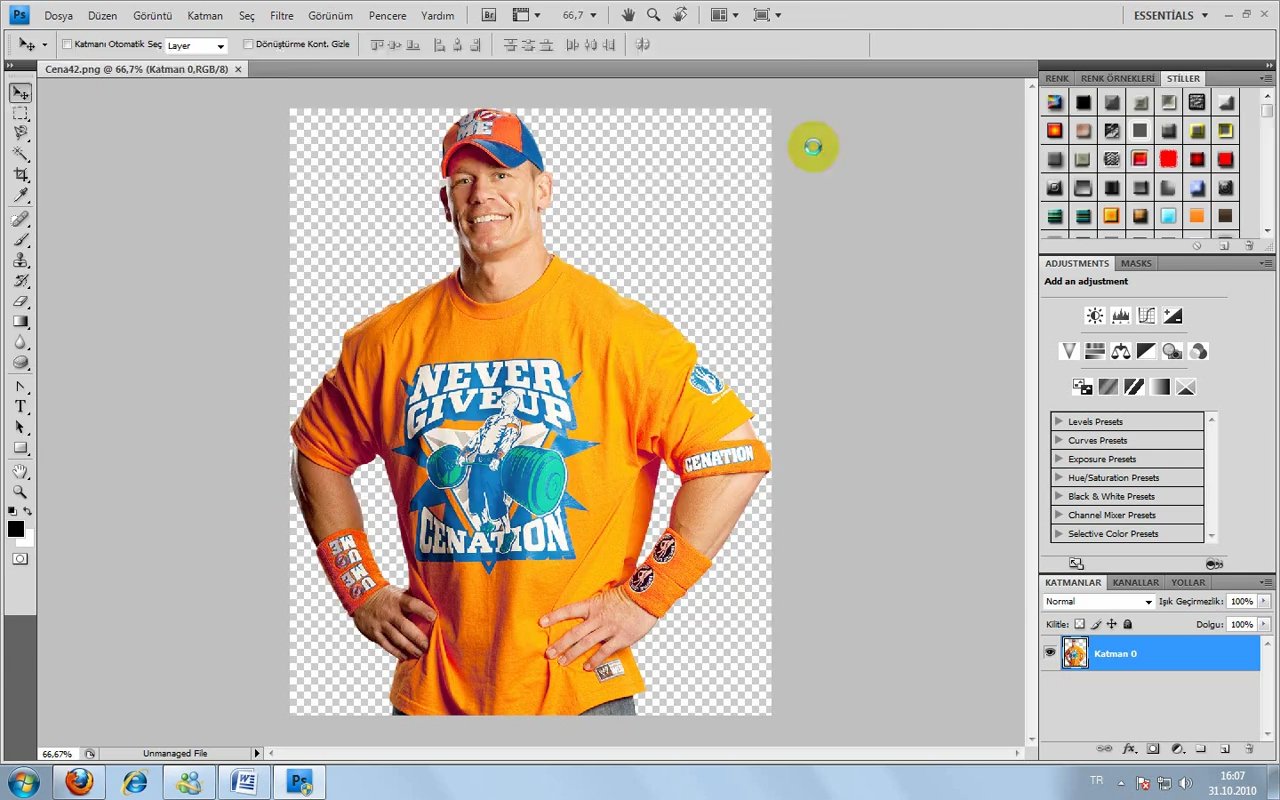Viewport: 1280px width, 800px height.
Task: Open the Dosya menu
Action: click(x=58, y=16)
